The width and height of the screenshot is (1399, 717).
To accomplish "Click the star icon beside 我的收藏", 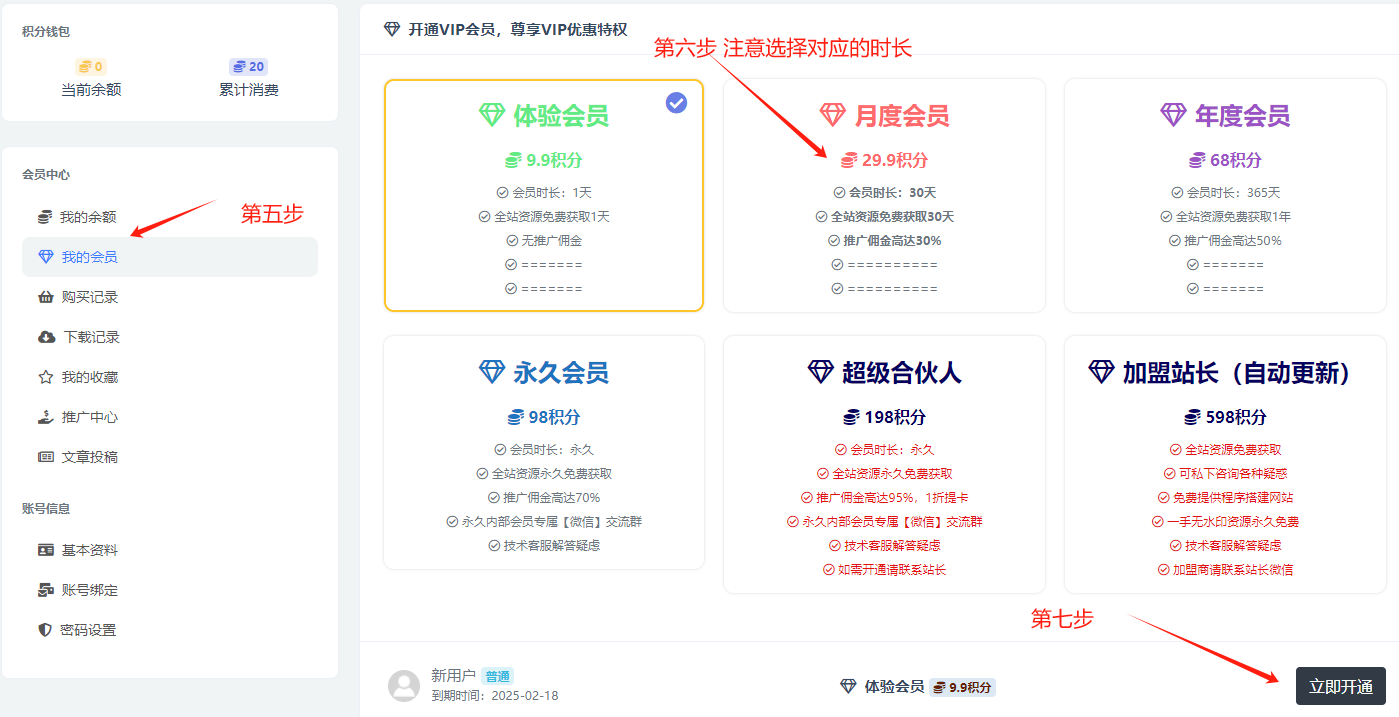I will [x=45, y=377].
